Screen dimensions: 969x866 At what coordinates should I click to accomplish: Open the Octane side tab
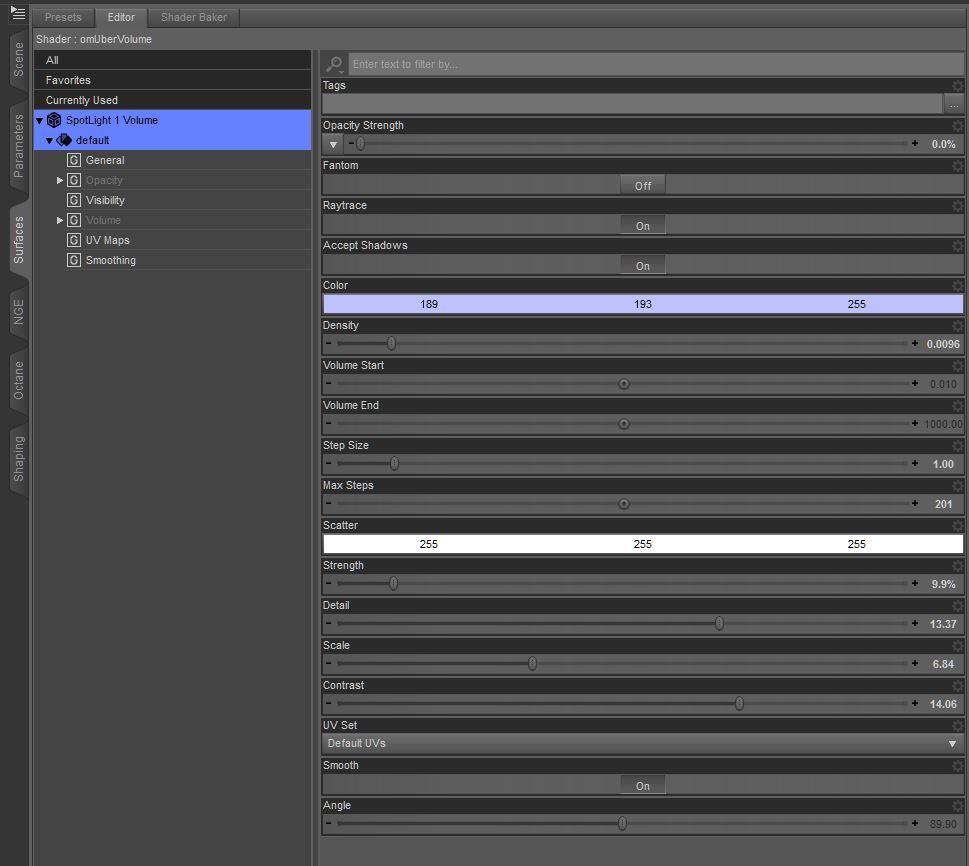(x=19, y=380)
